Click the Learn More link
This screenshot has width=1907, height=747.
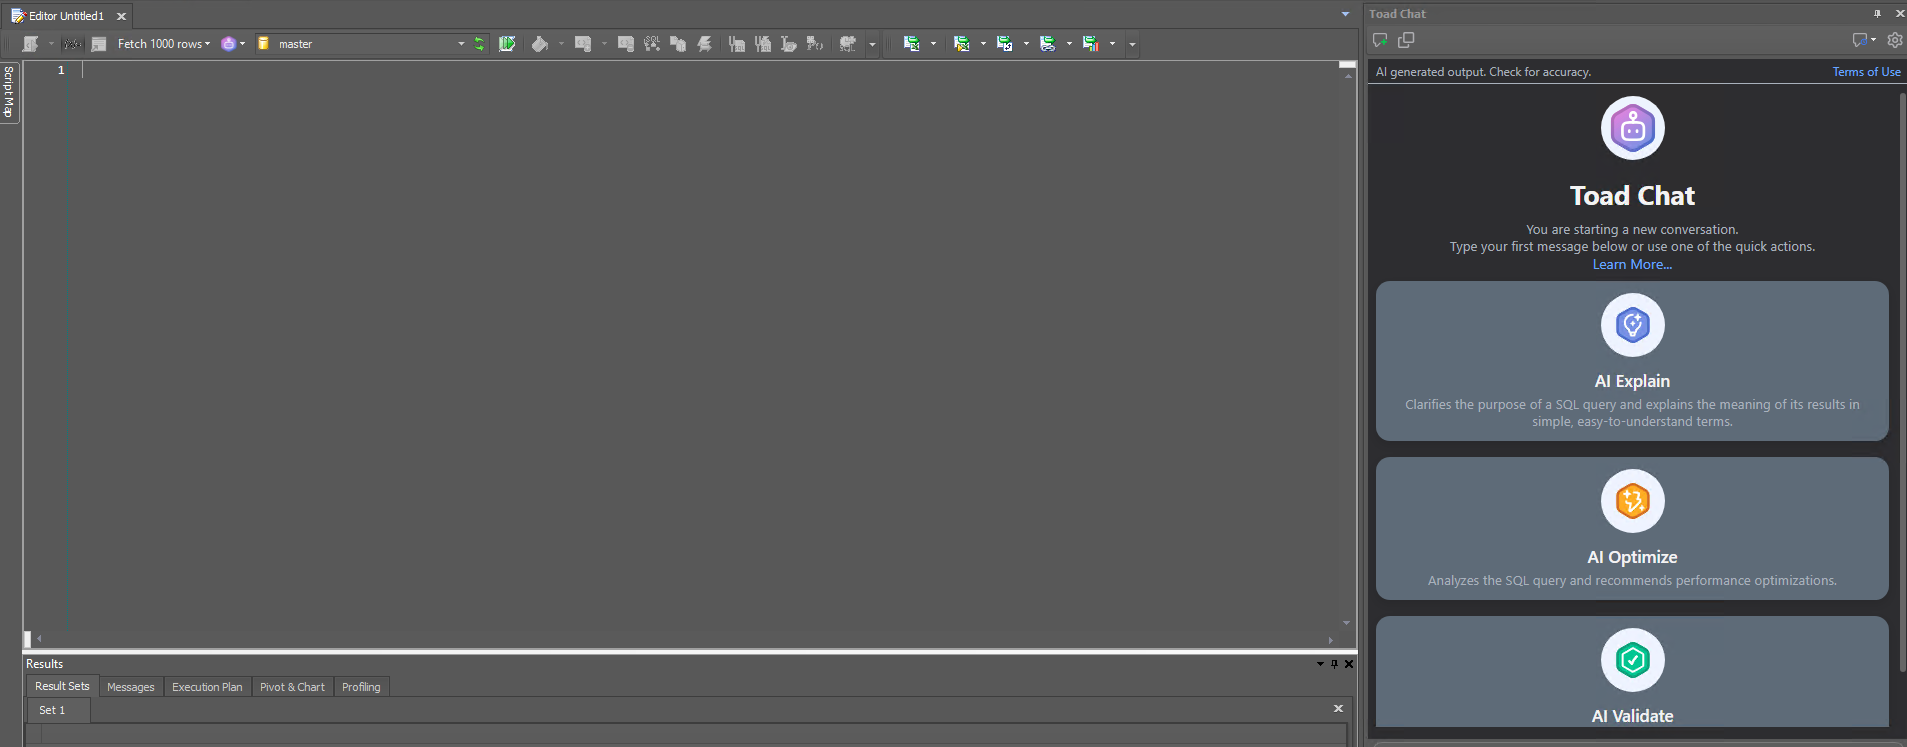[x=1632, y=264]
